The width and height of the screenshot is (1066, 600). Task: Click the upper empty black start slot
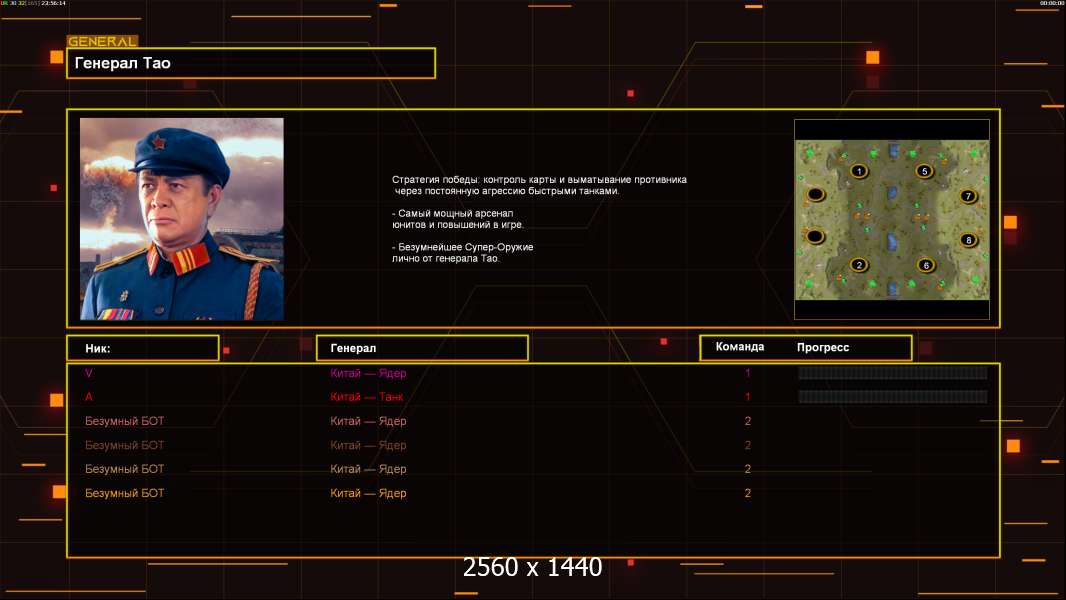click(815, 195)
